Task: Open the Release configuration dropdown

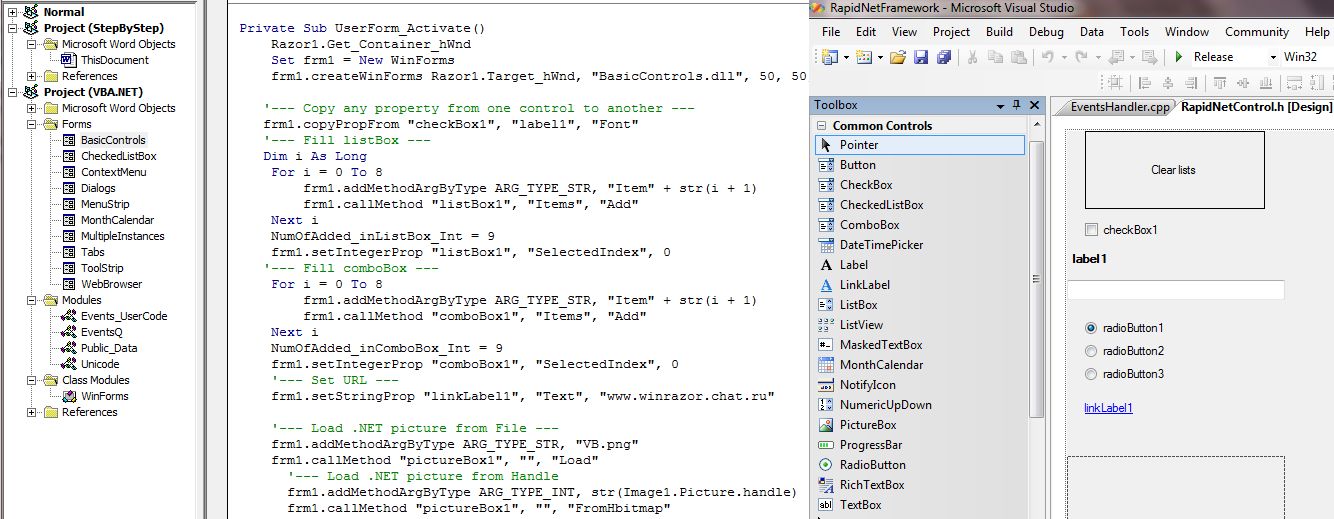Action: [x=1274, y=57]
